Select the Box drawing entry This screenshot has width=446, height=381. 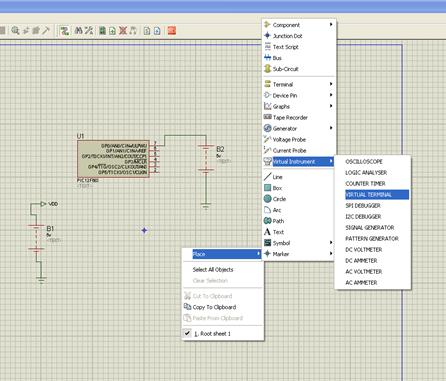click(x=298, y=188)
